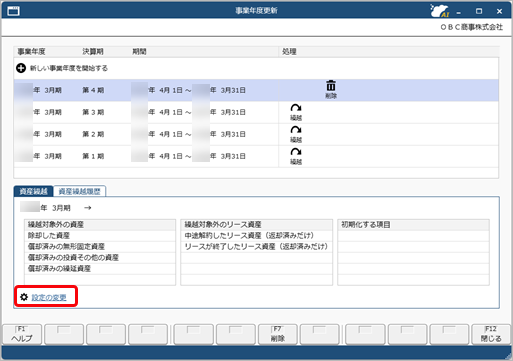Click the F12 閉じる button
This screenshot has height=361, width=513.
pos(491,334)
